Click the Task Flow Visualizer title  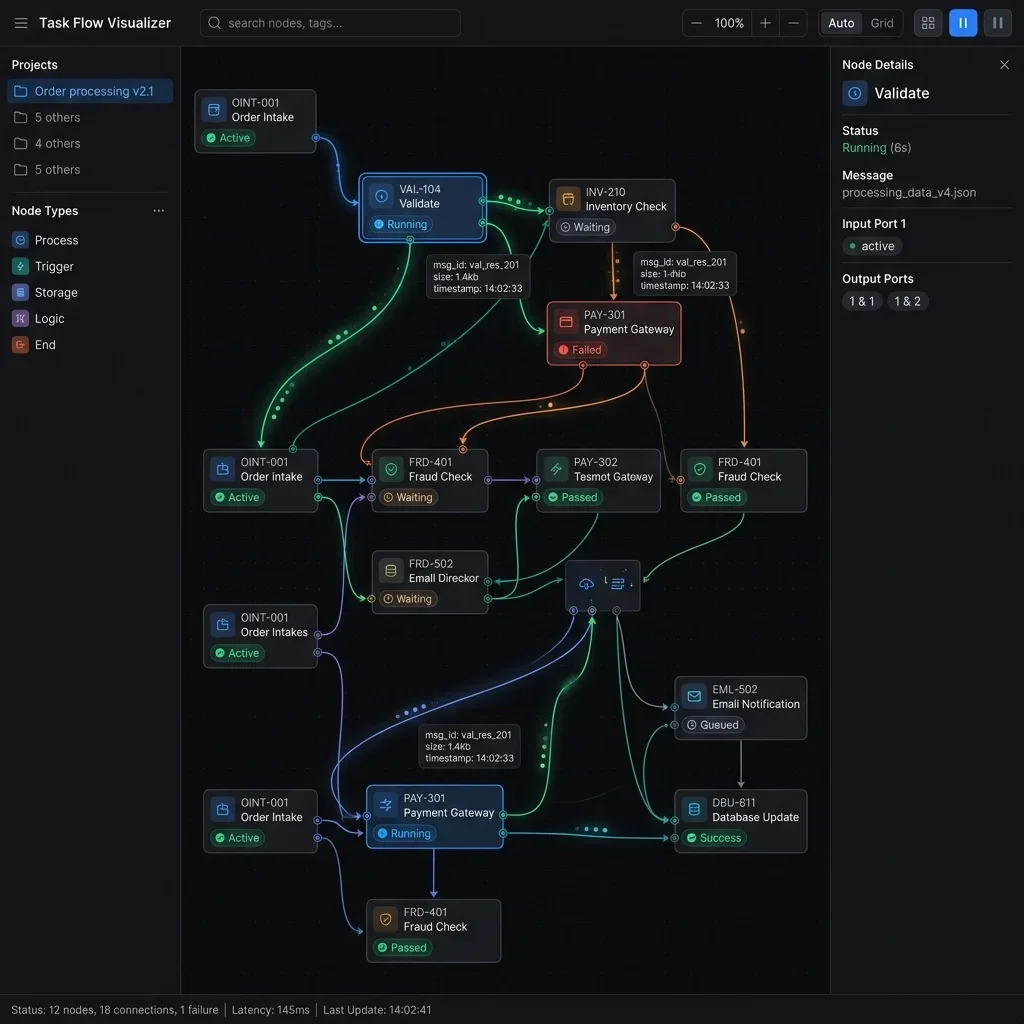click(104, 23)
